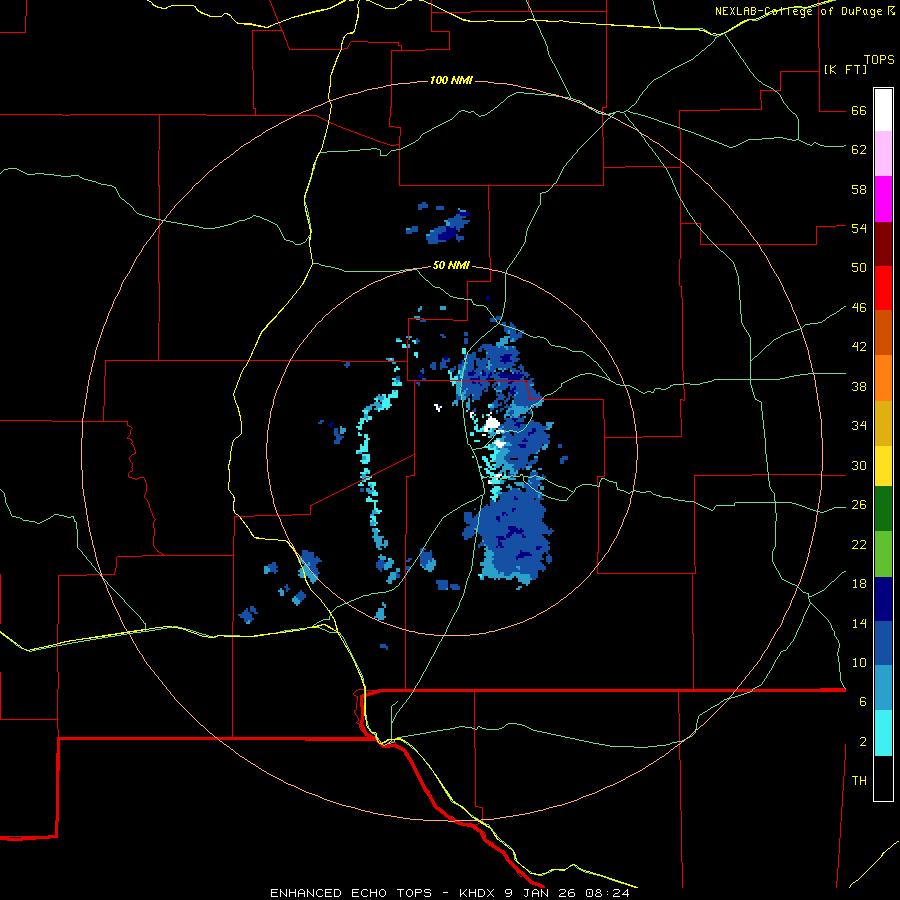
Task: Click the legend value 50
Action: [x=859, y=267]
